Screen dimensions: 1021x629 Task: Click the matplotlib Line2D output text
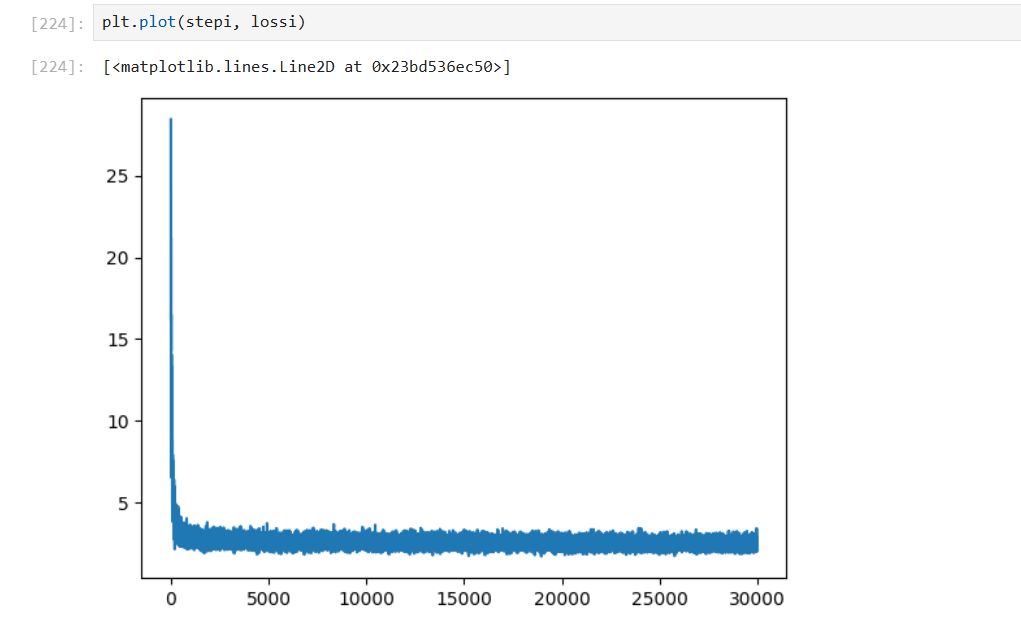click(x=306, y=68)
